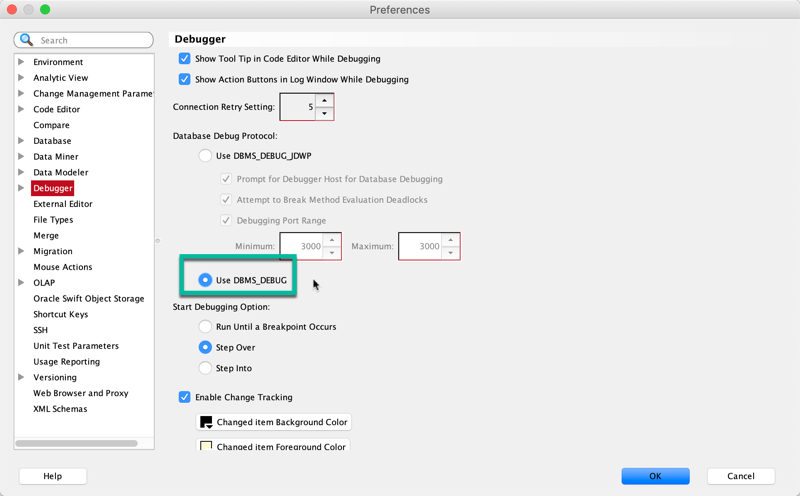
Task: Click the Help button
Action: coord(53,476)
